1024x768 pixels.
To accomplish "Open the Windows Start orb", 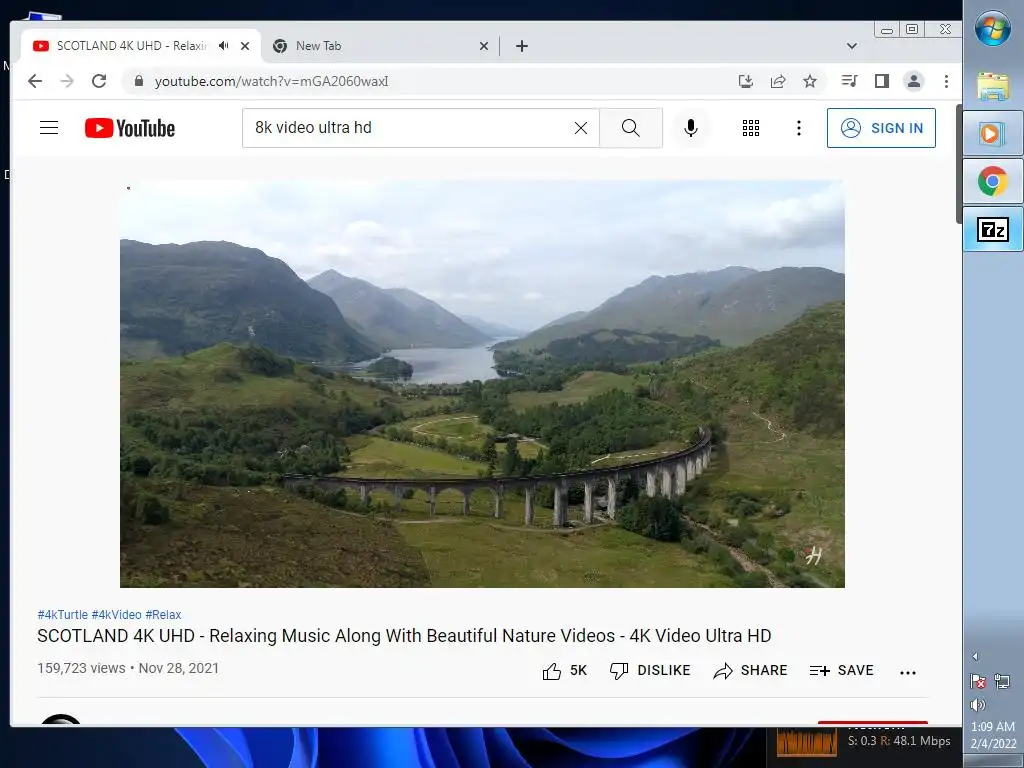I will click(x=993, y=29).
